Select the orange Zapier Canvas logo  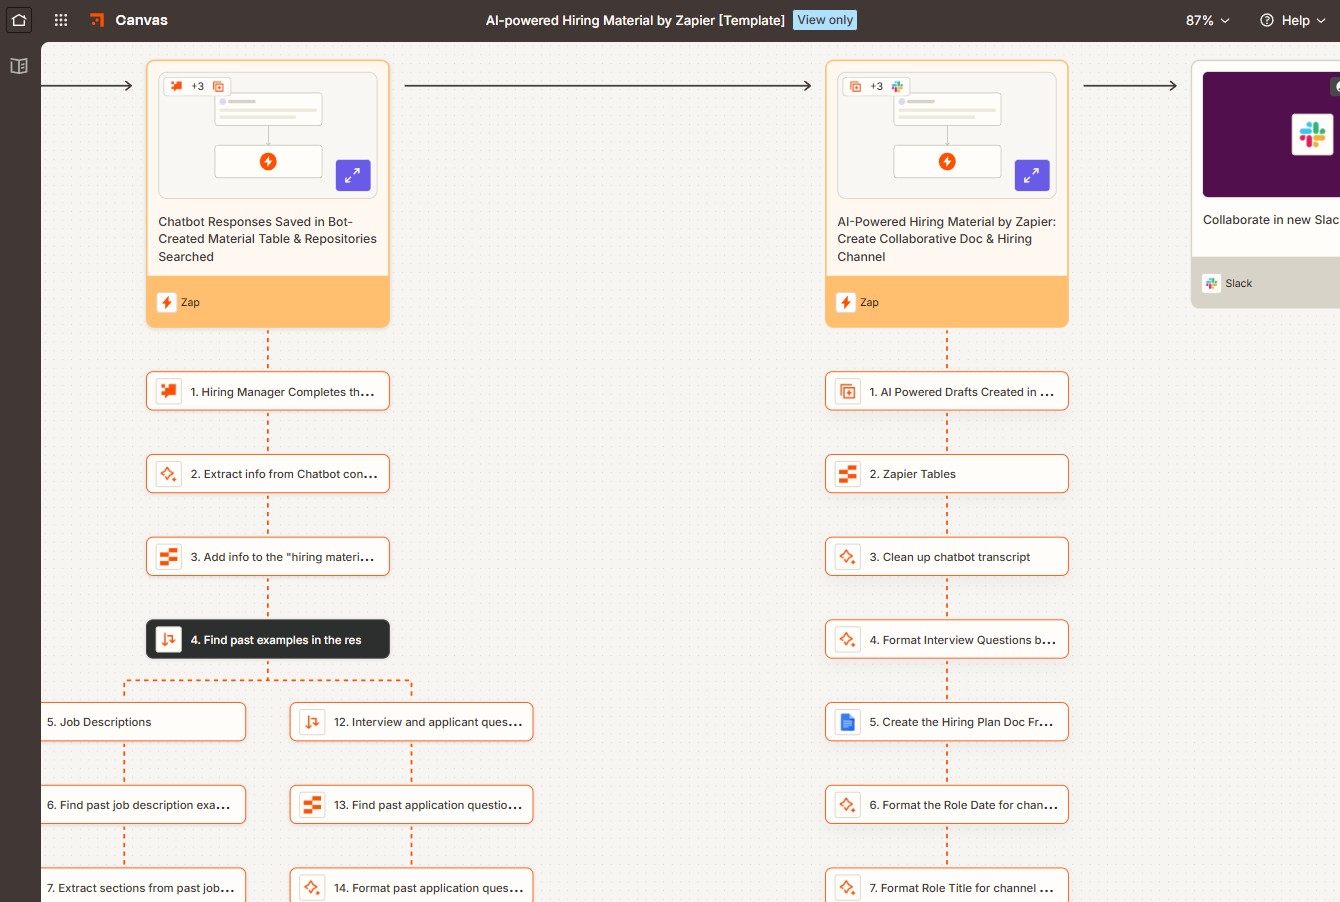tap(96, 19)
